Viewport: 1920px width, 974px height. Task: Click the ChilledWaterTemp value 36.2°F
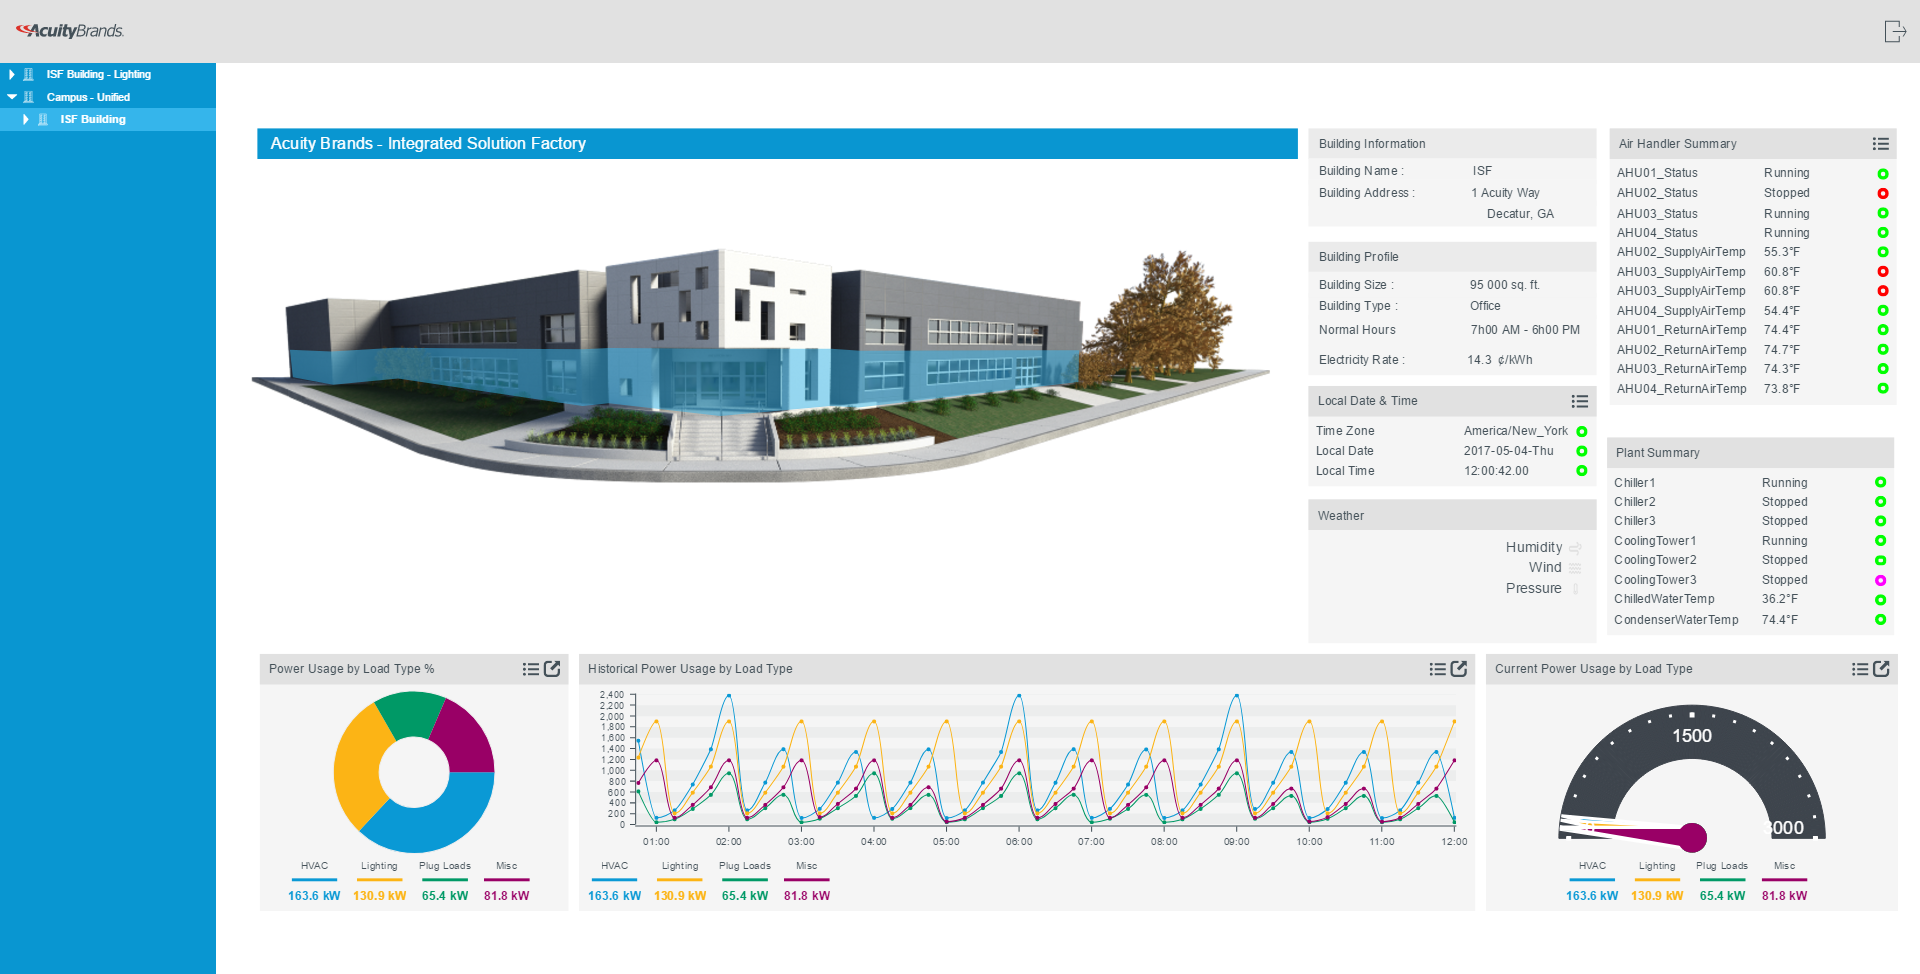(x=1779, y=599)
